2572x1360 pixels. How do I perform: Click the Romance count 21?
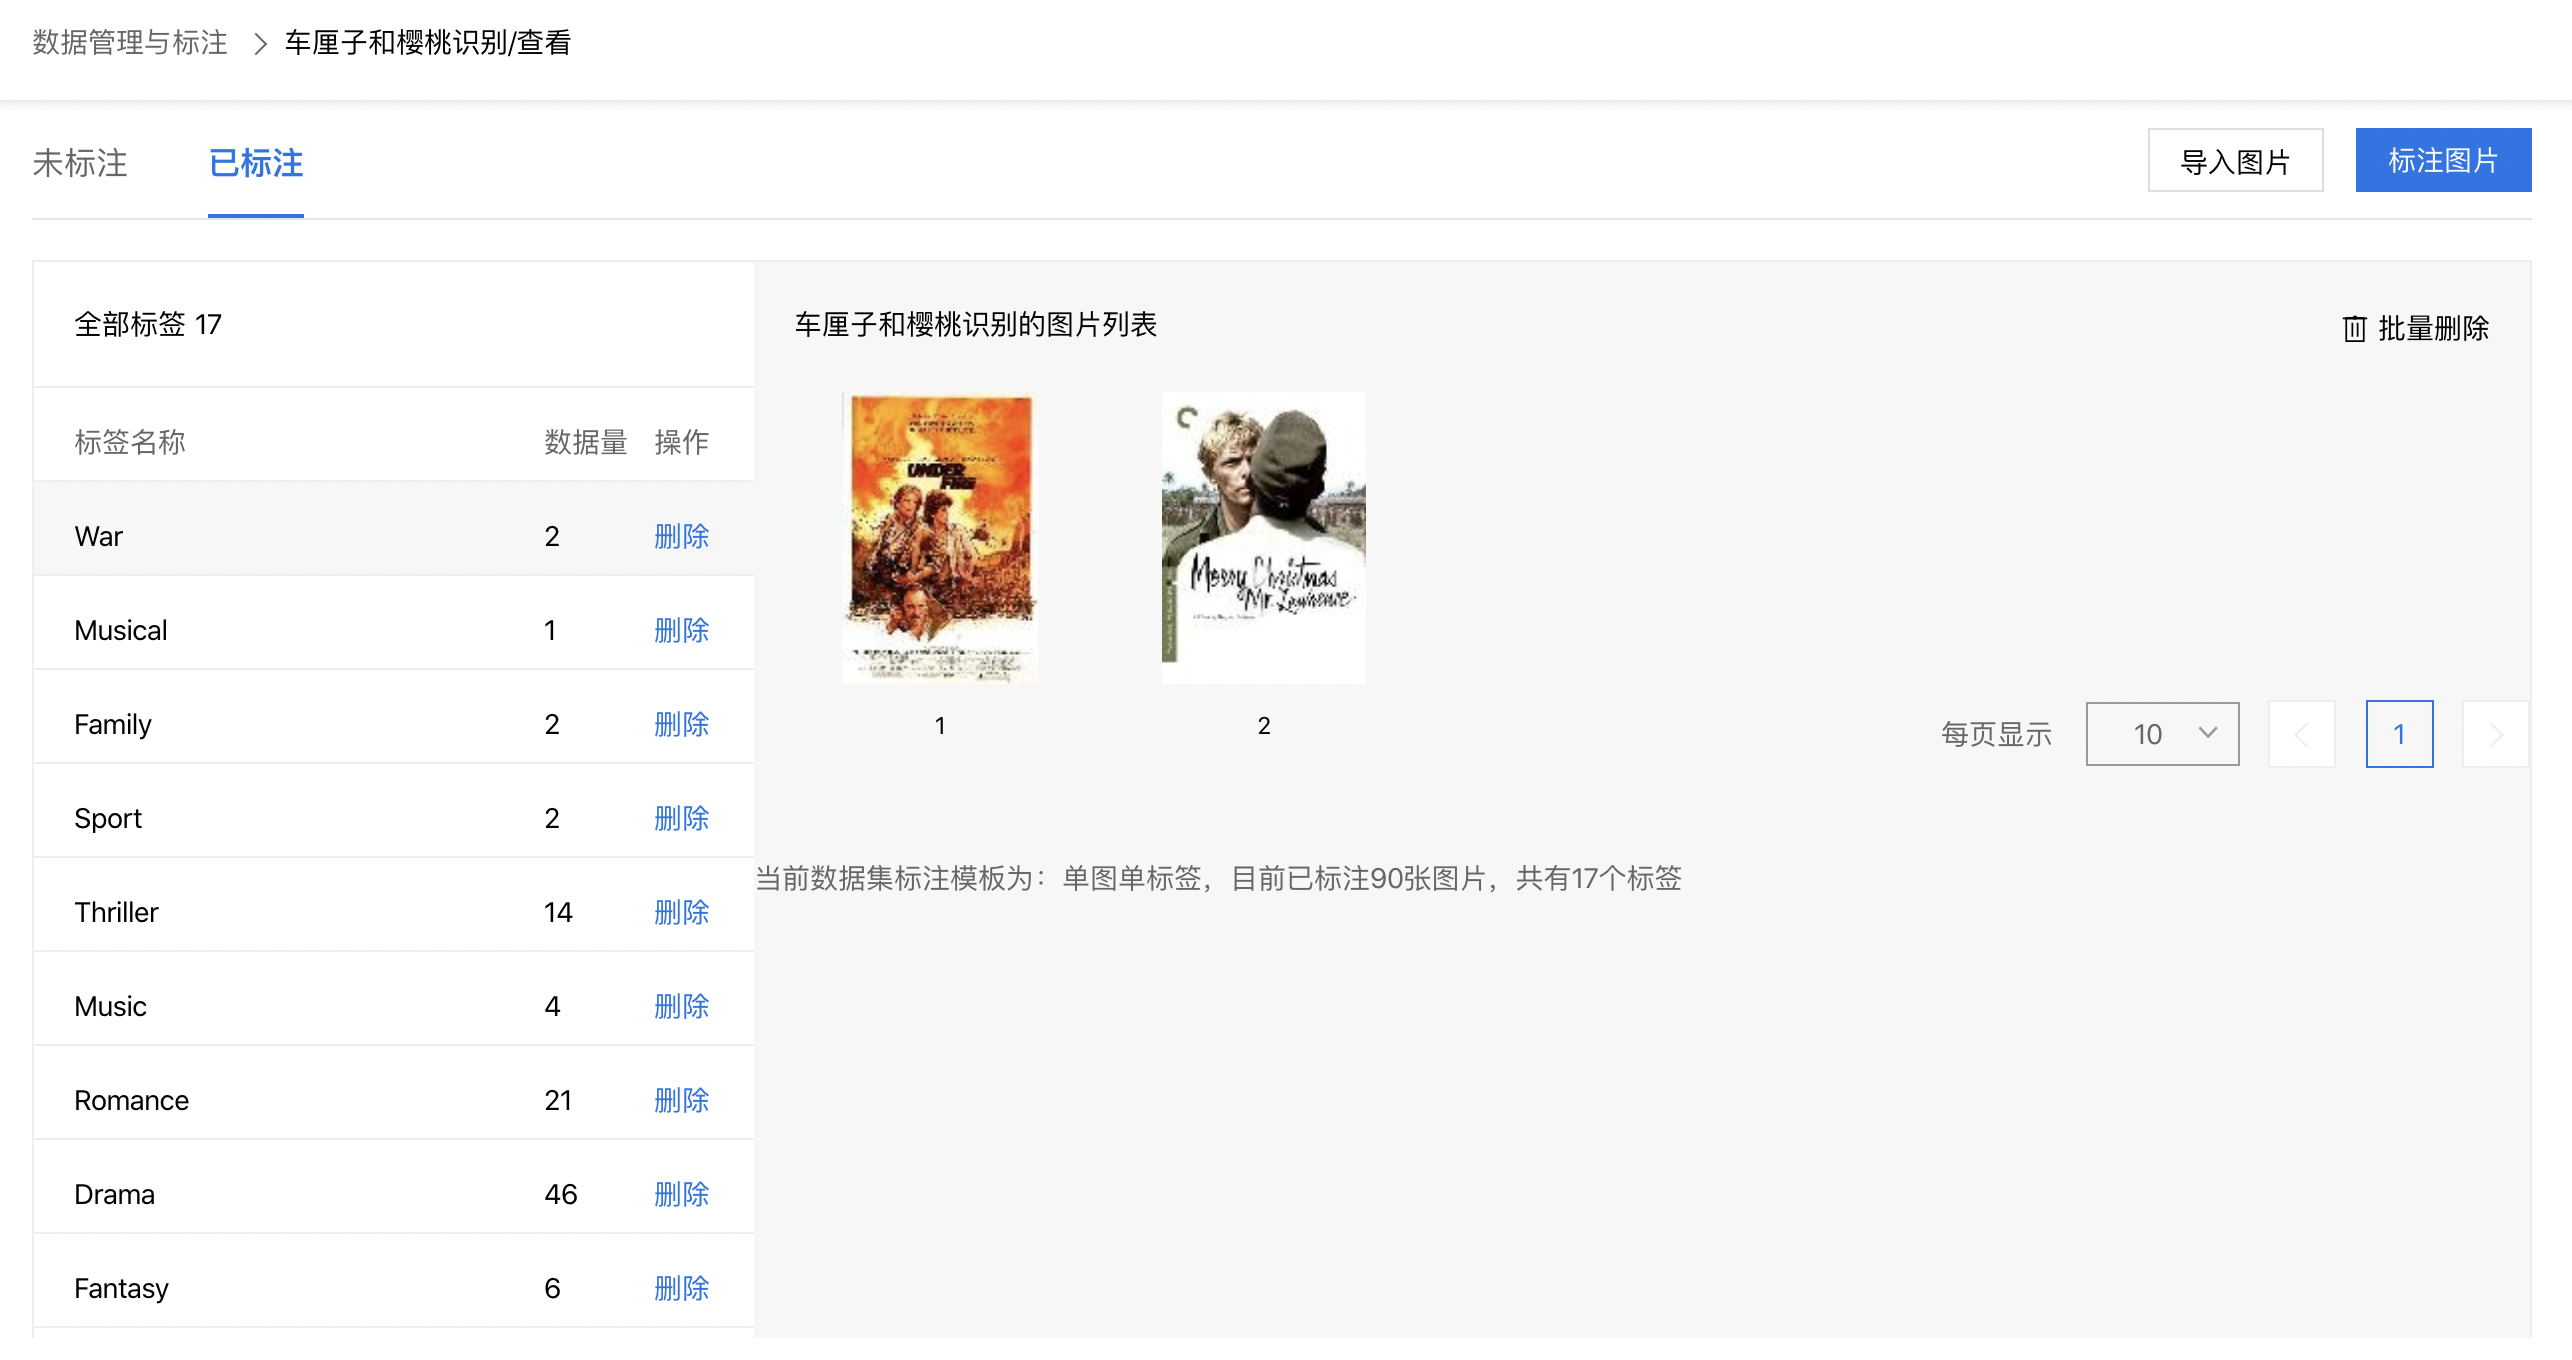coord(558,1100)
